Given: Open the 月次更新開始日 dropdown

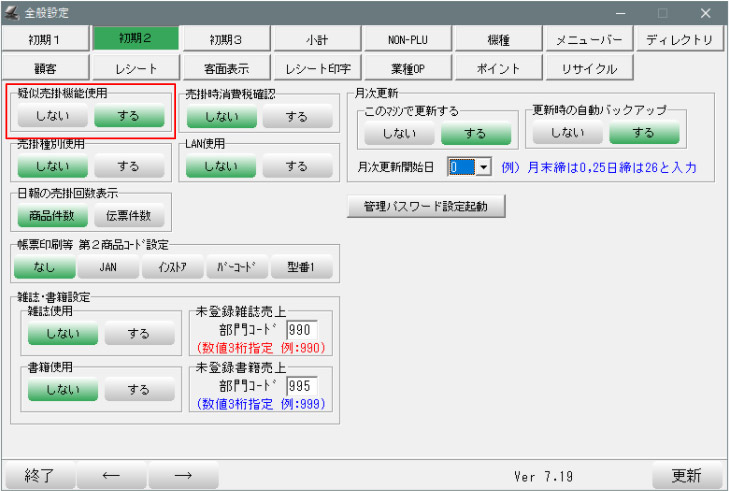Looking at the screenshot, I should pos(483,167).
